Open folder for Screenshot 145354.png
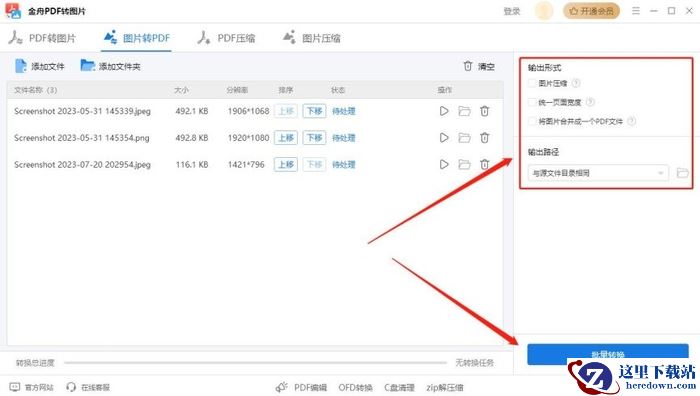 coord(464,138)
